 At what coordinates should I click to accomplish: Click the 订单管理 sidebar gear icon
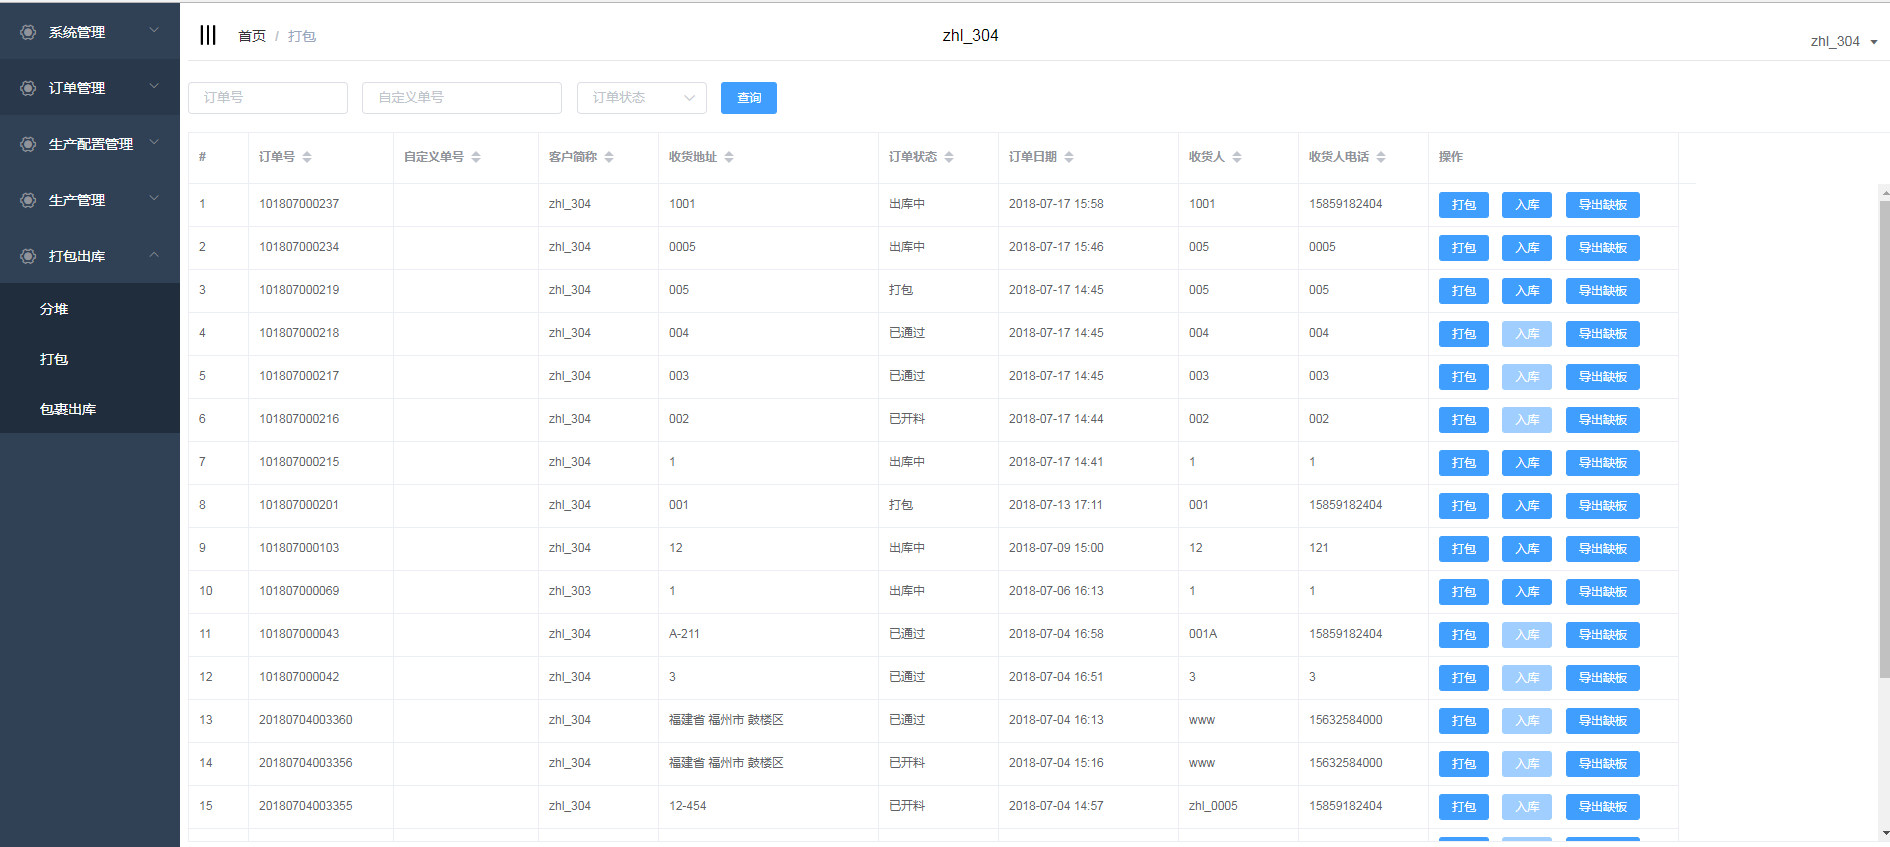click(28, 88)
